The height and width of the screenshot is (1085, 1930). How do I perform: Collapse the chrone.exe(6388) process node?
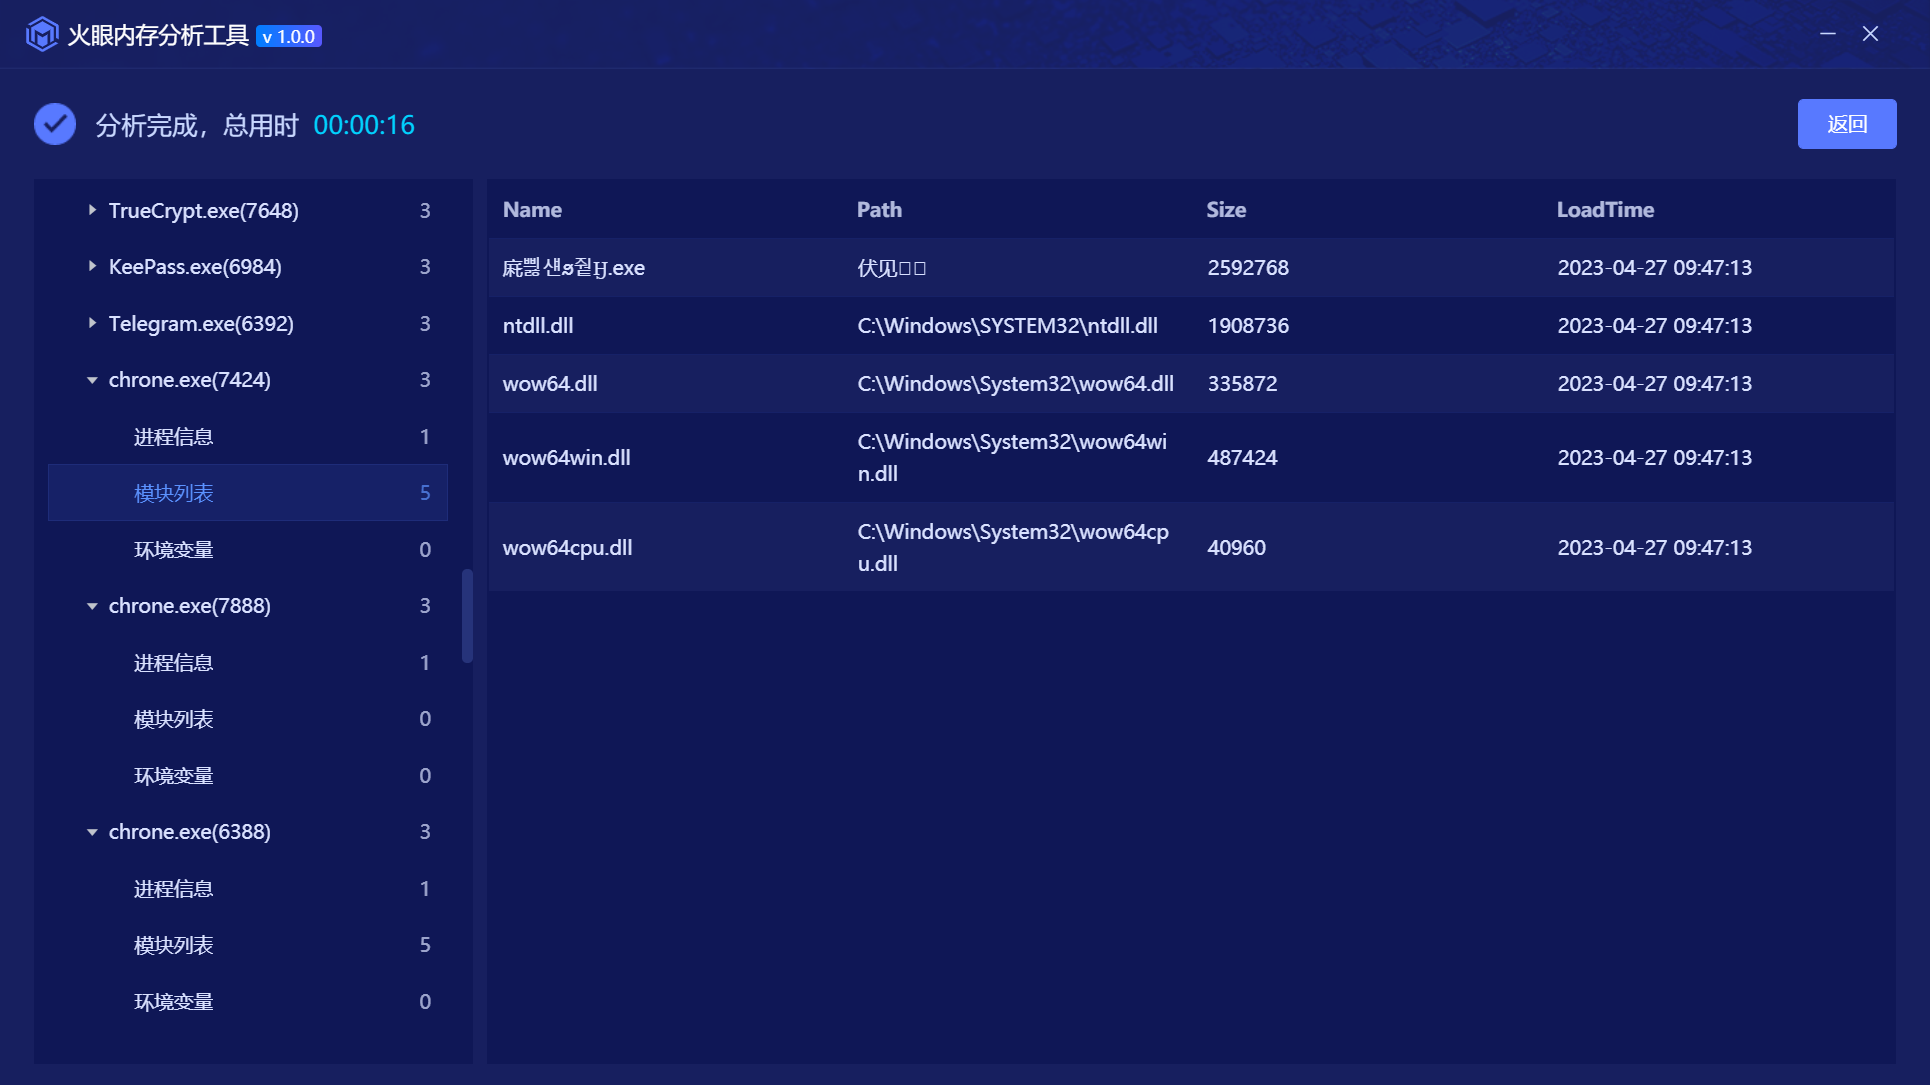click(92, 832)
